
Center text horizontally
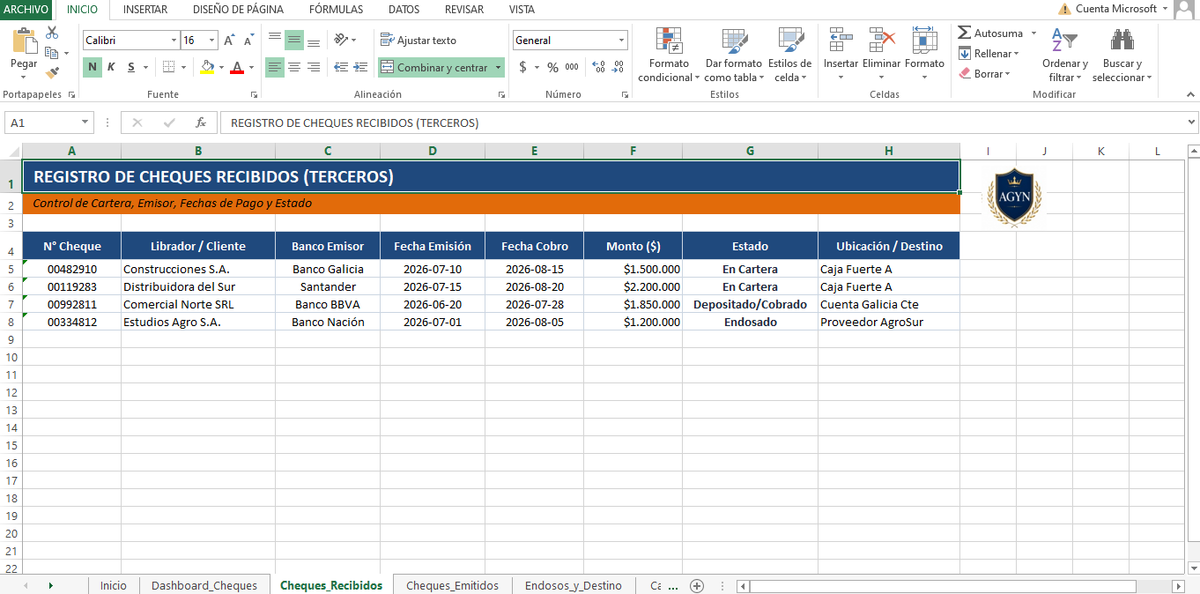[x=294, y=67]
